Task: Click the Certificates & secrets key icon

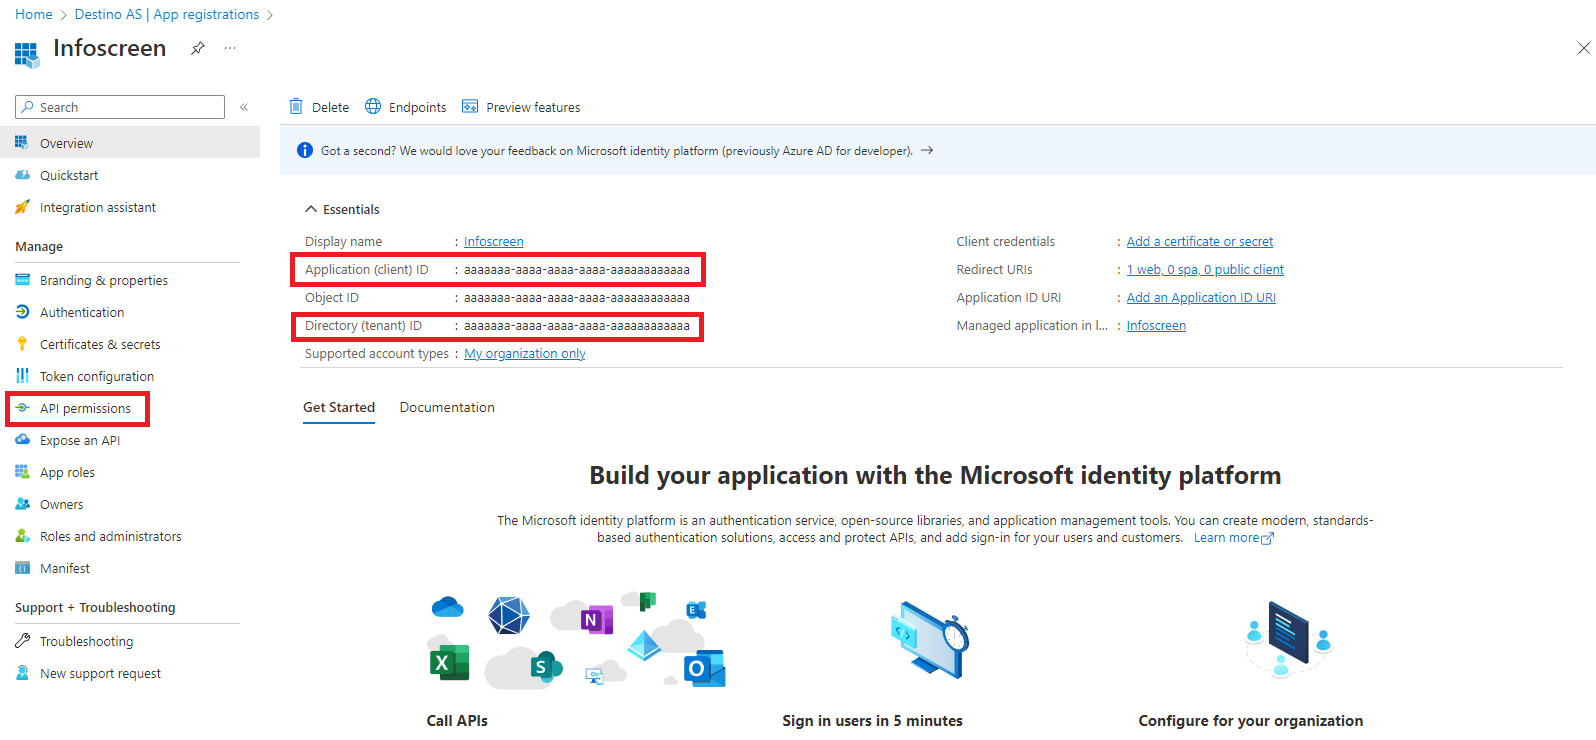Action: 22,344
